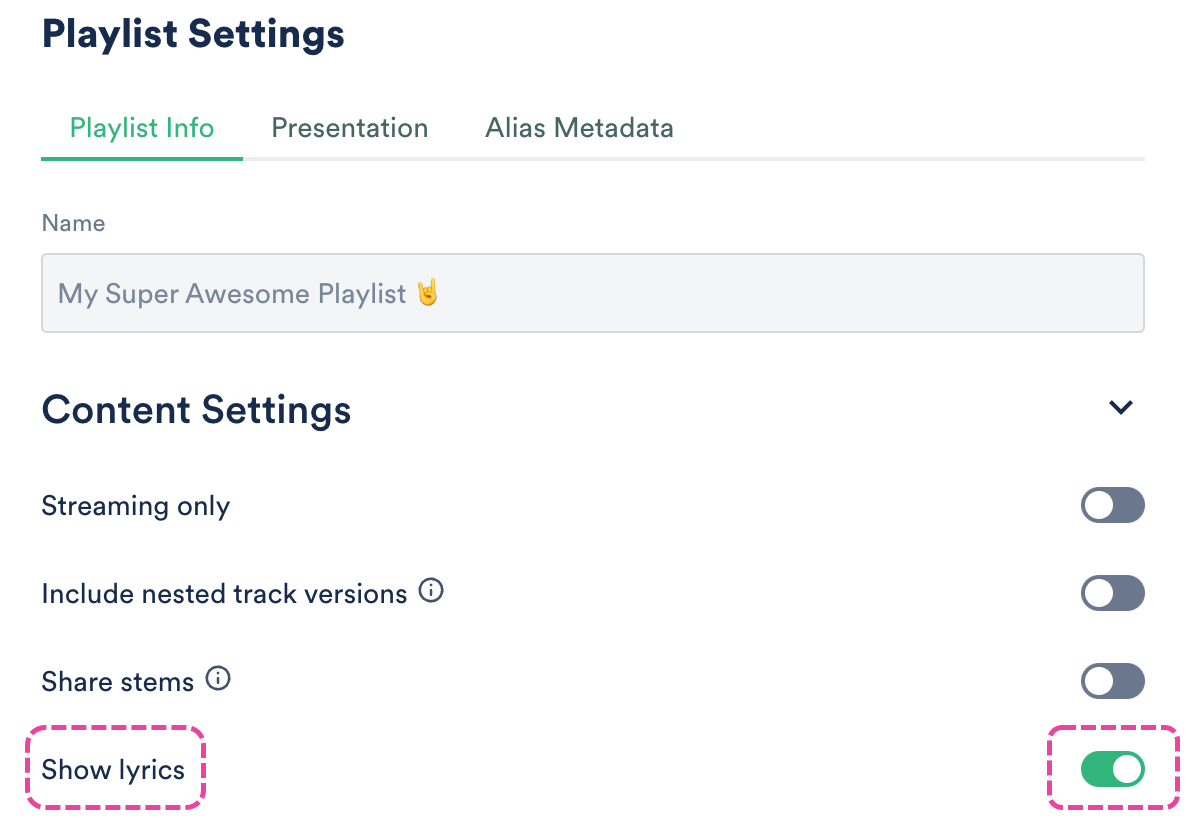Collapse the Content Settings section chevron
Image resolution: width=1188 pixels, height=826 pixels.
click(x=1121, y=408)
